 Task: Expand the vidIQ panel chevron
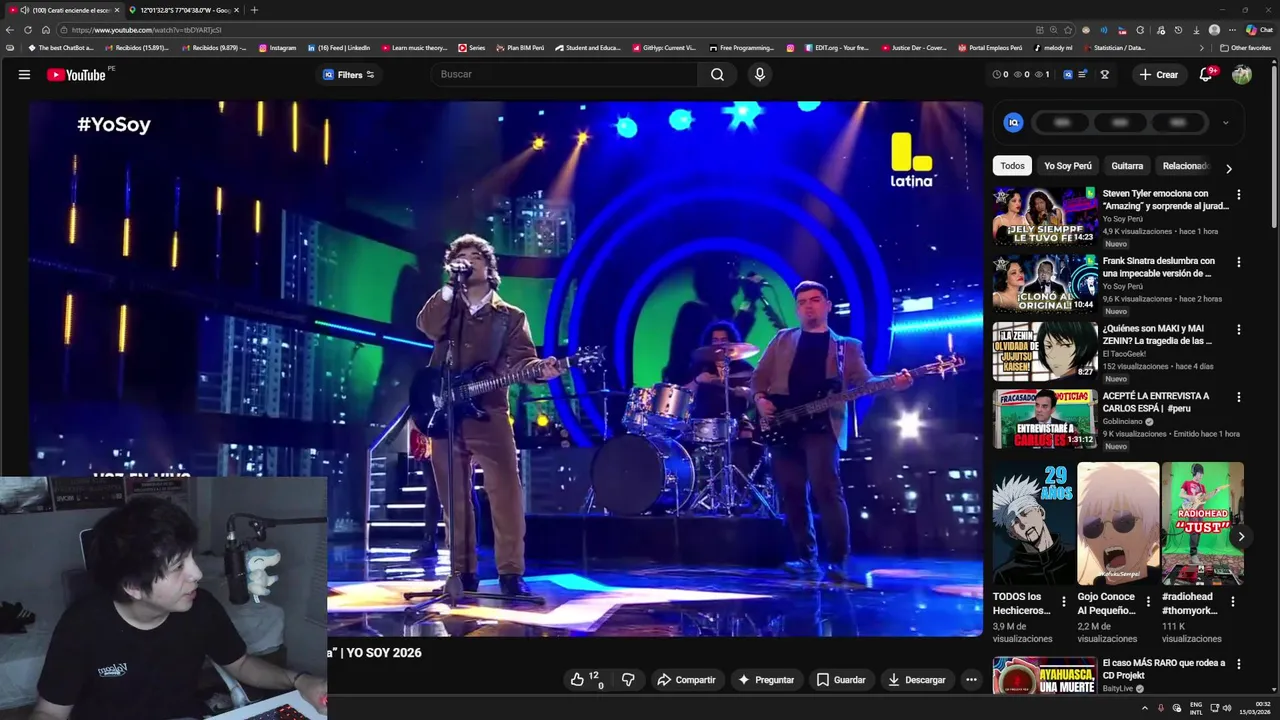[1226, 123]
